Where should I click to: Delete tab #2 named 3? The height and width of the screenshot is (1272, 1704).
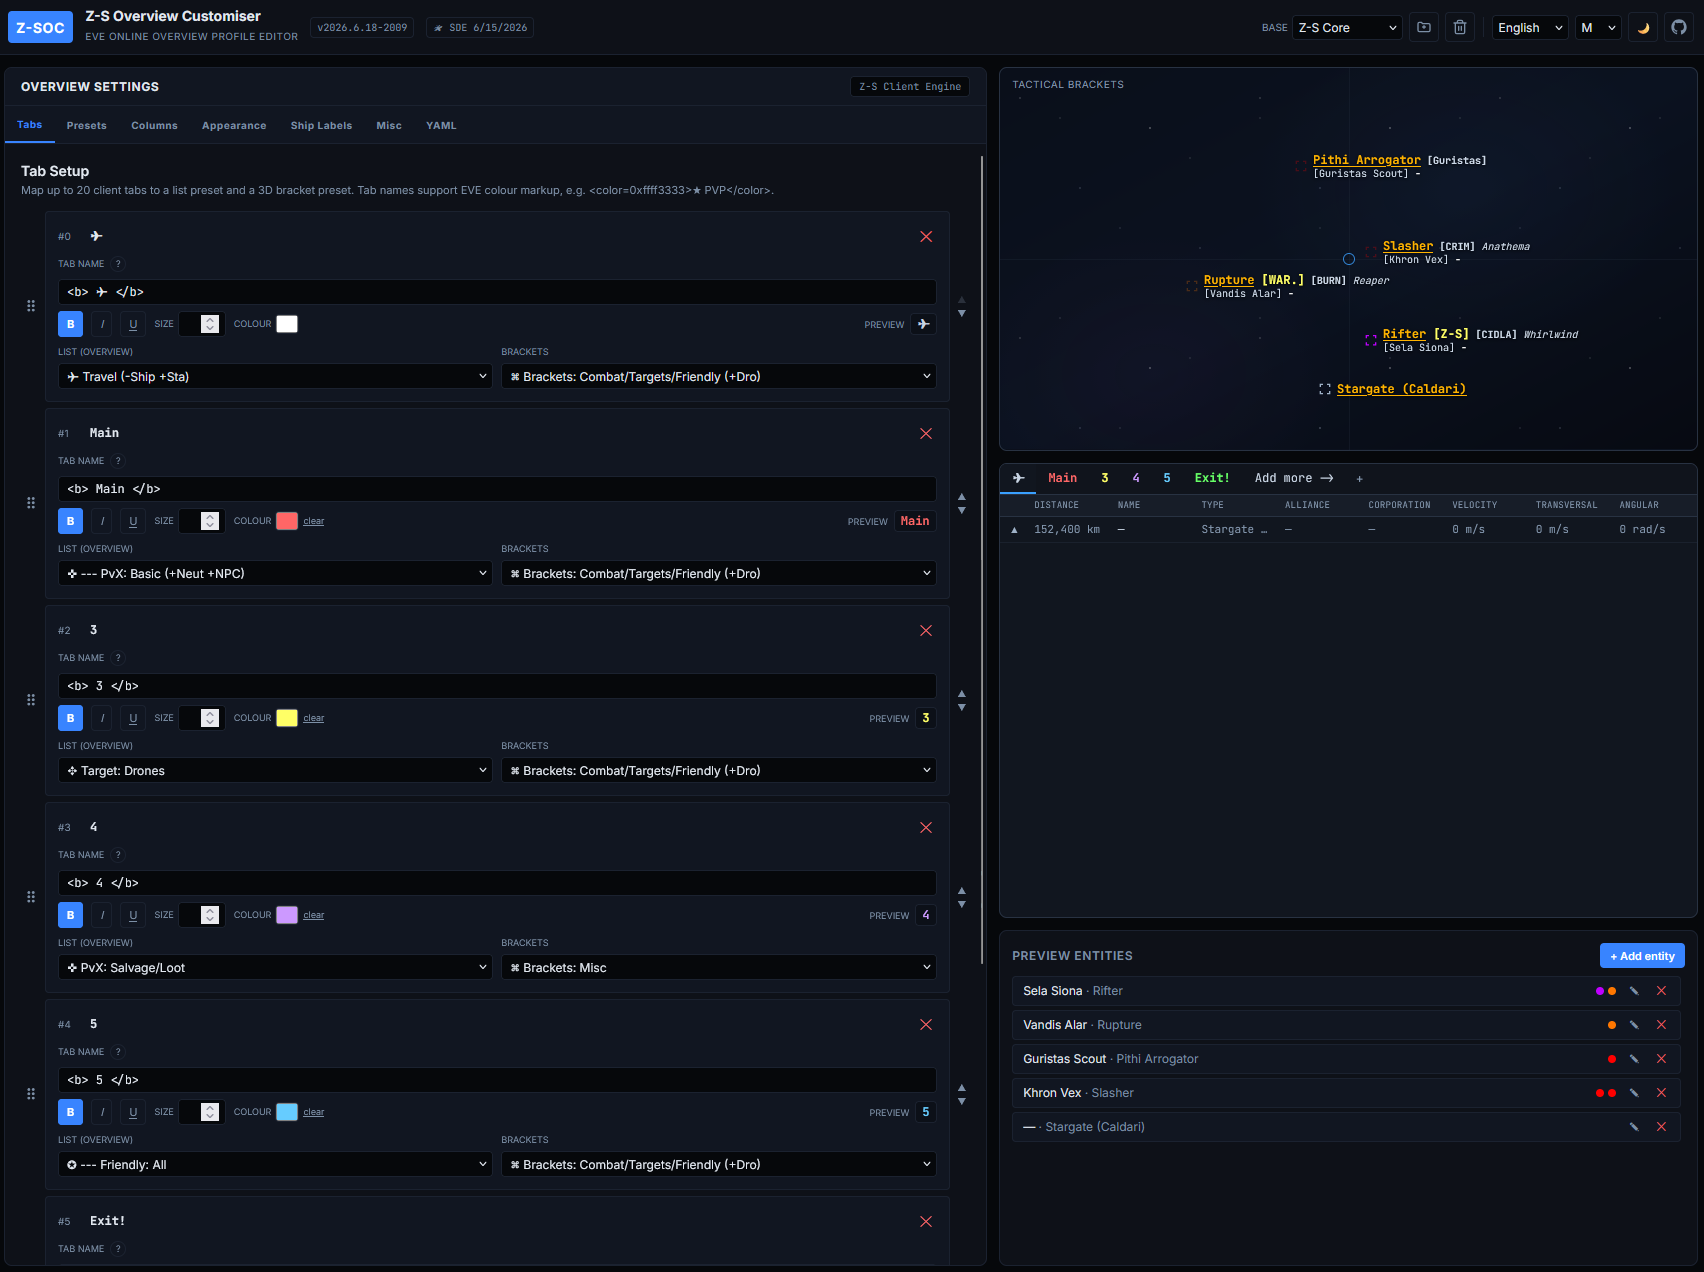(926, 631)
